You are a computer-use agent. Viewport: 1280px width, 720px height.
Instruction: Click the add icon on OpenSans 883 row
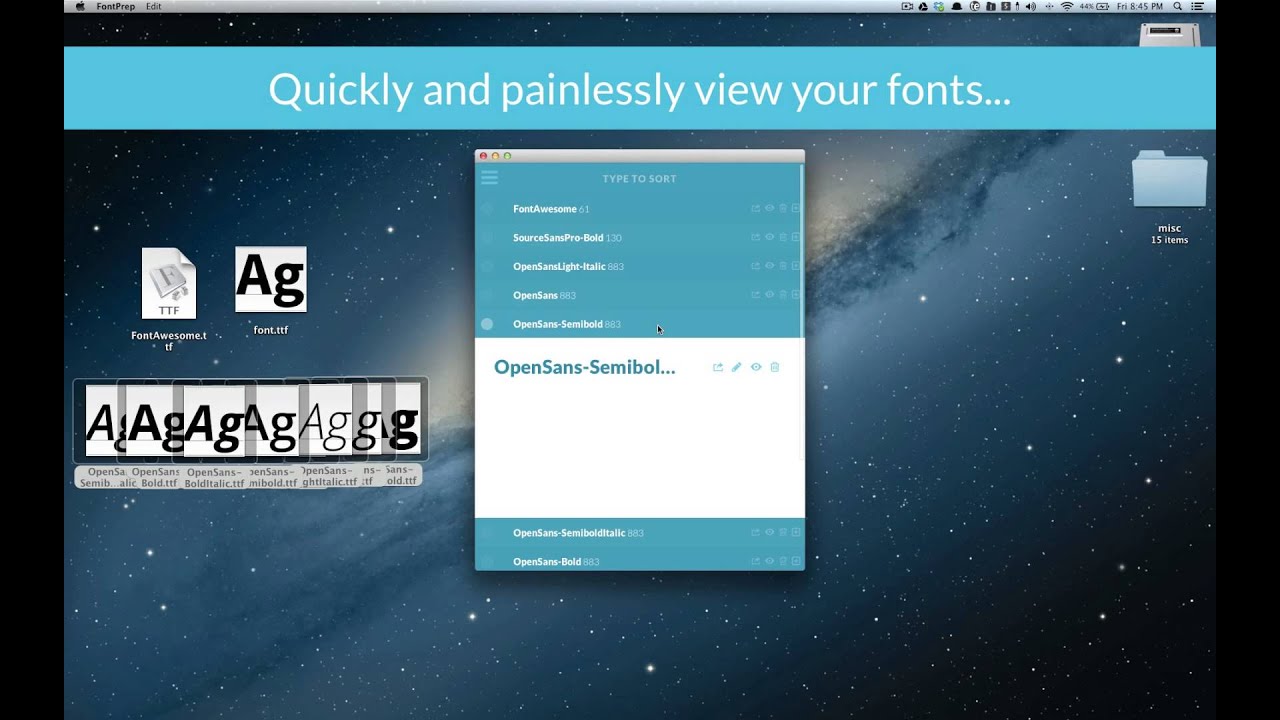click(796, 295)
